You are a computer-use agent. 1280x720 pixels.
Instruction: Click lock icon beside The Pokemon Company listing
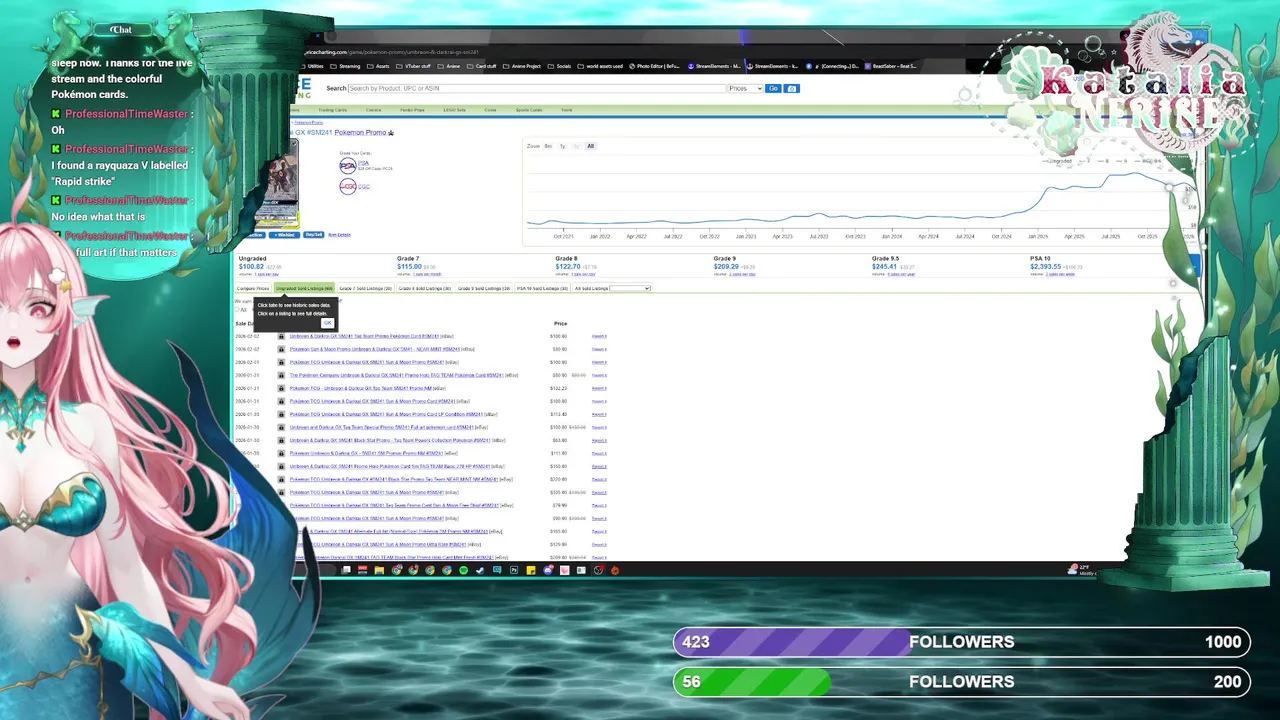coord(281,375)
